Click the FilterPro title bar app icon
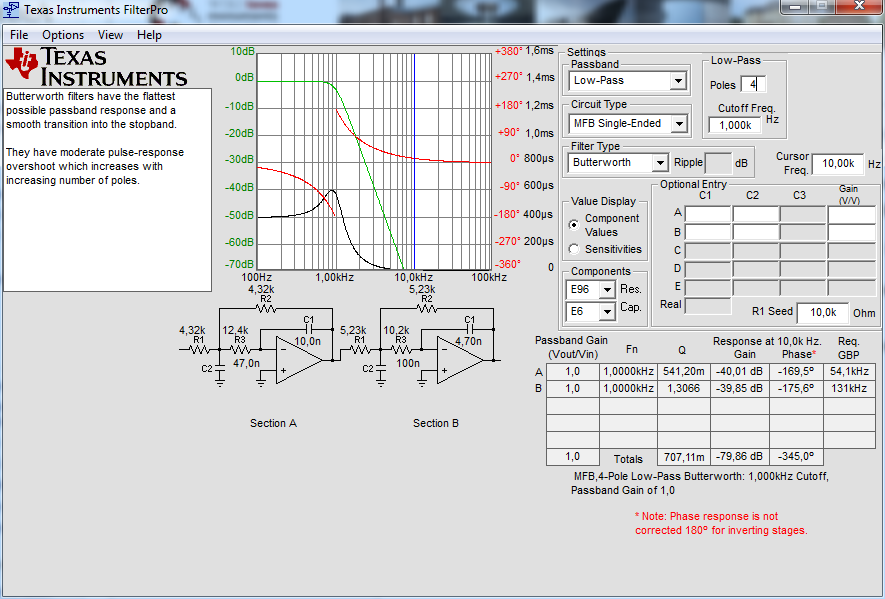The image size is (885, 599). coord(11,10)
